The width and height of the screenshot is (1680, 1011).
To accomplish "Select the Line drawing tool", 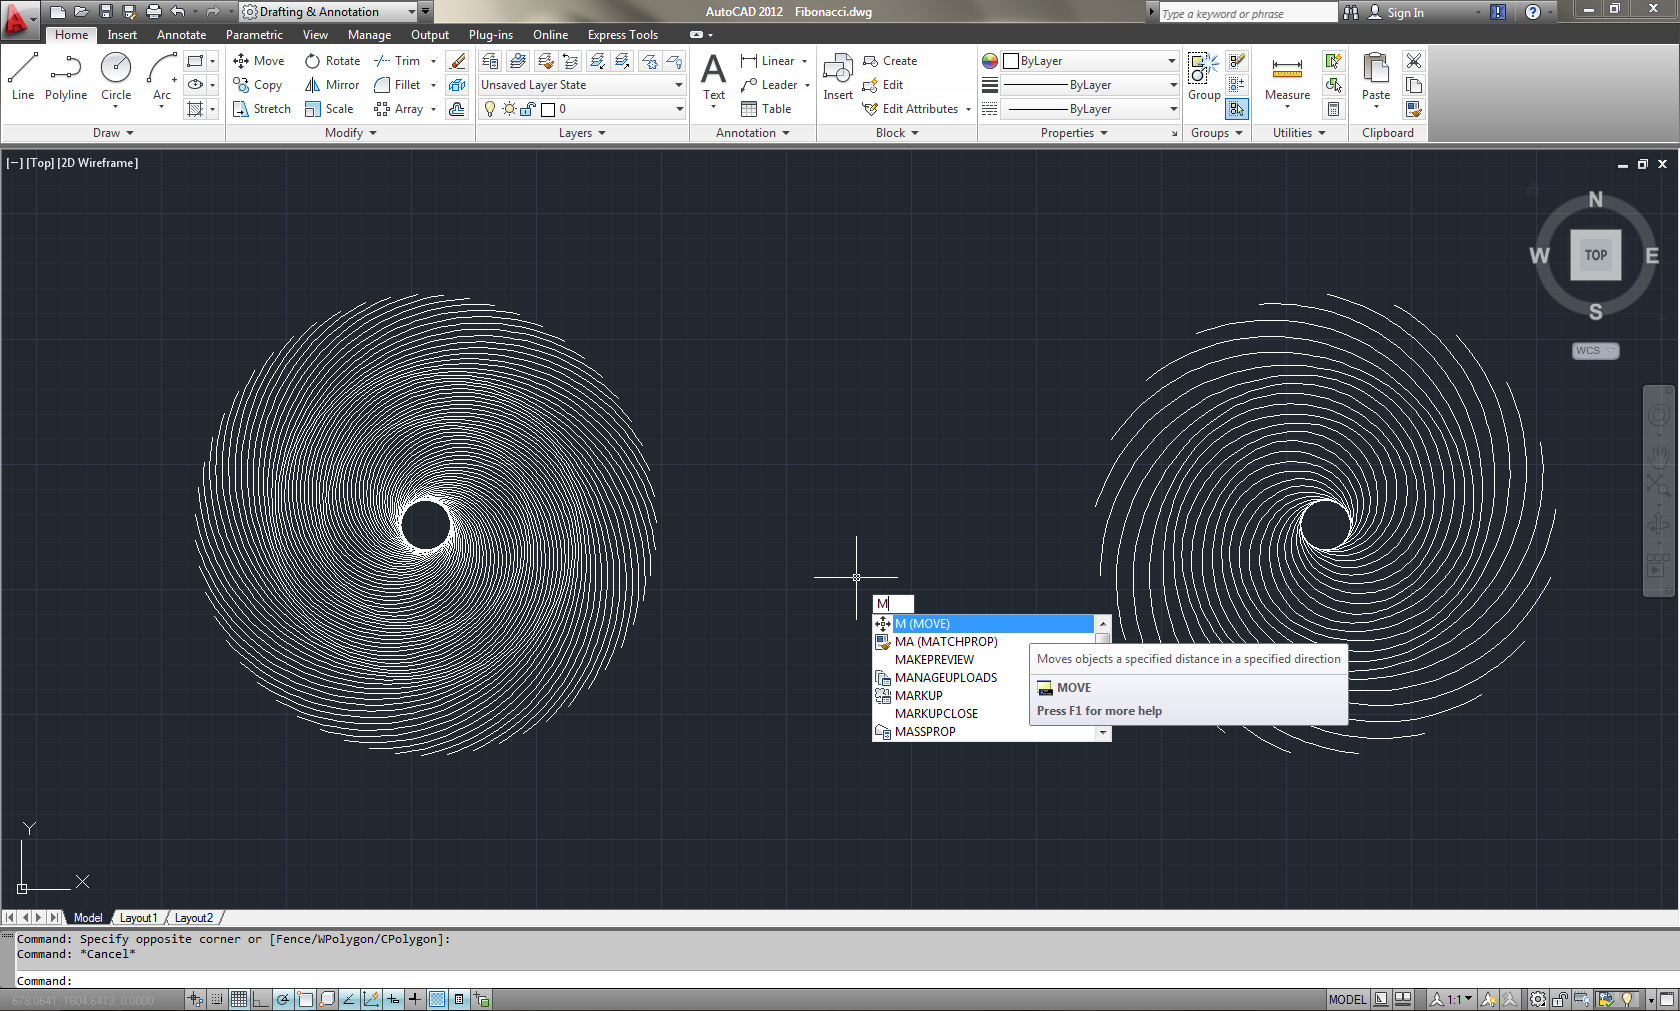I will 23,77.
